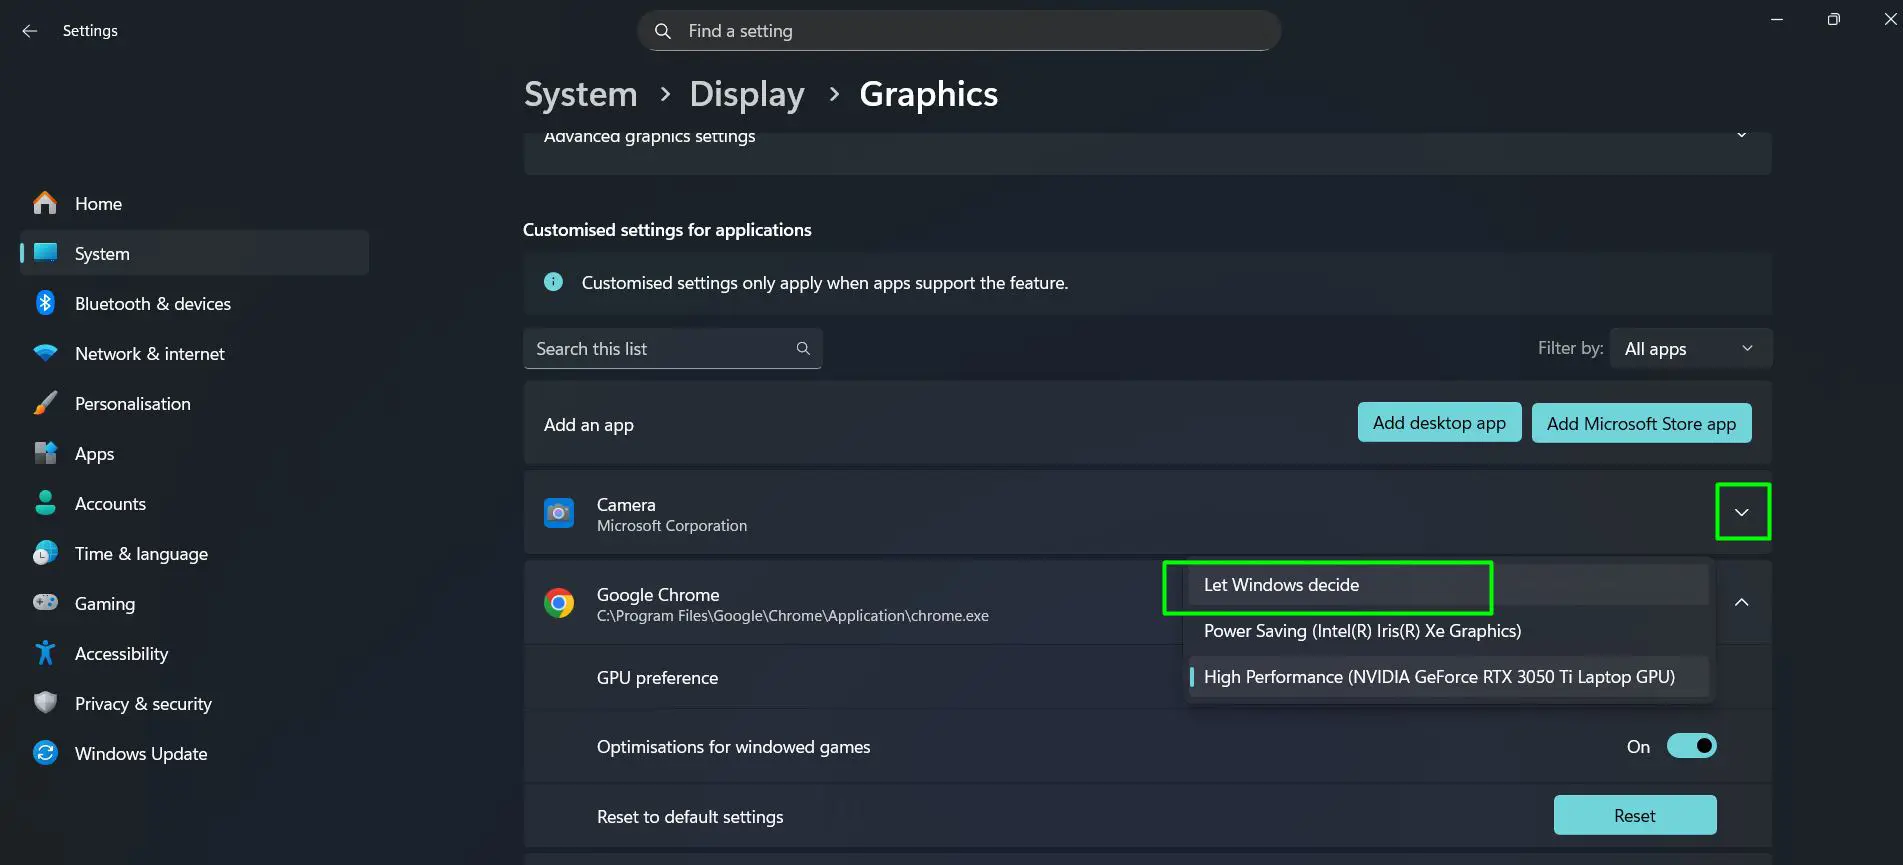
Task: Click the Search this list field
Action: 673,348
